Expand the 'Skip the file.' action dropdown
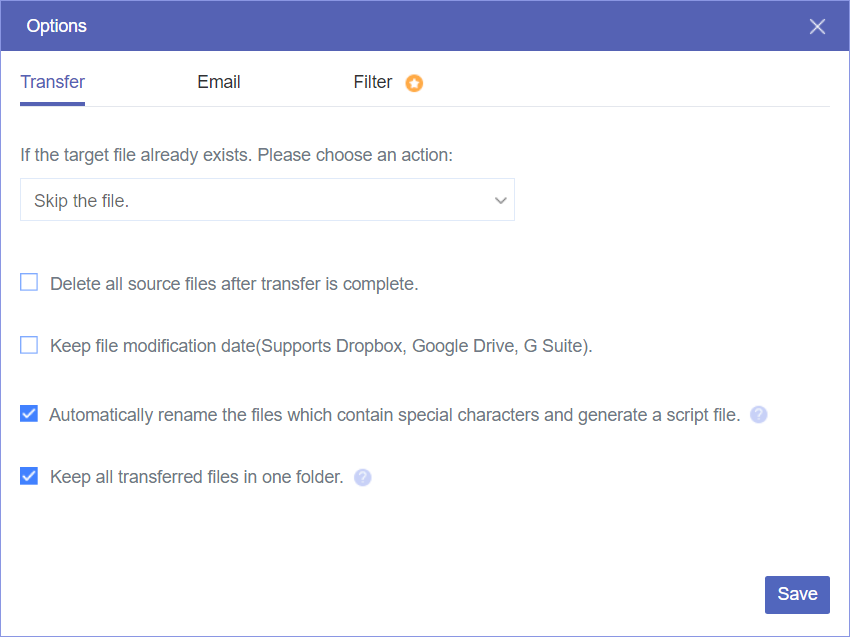Screen dimensions: 850x637 (x=267, y=200)
